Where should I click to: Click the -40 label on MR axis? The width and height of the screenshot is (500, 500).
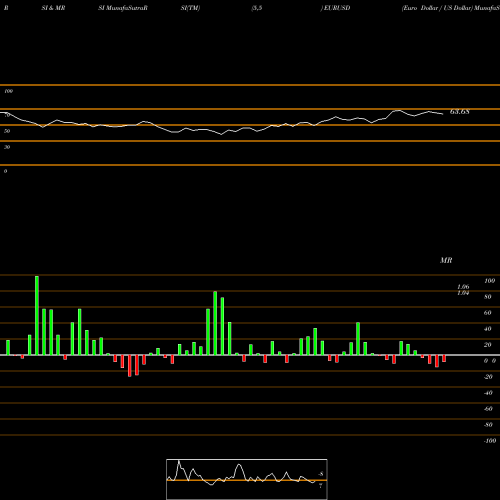click(x=488, y=393)
